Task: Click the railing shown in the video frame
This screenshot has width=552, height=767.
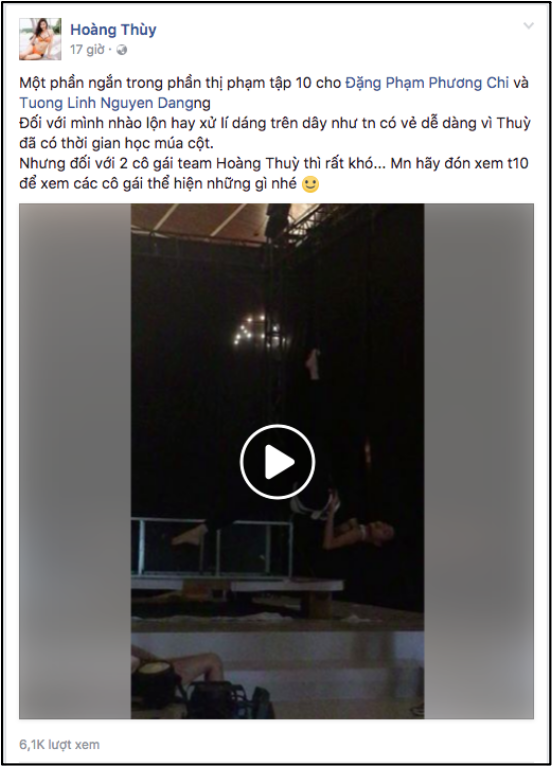Action: pos(212,547)
